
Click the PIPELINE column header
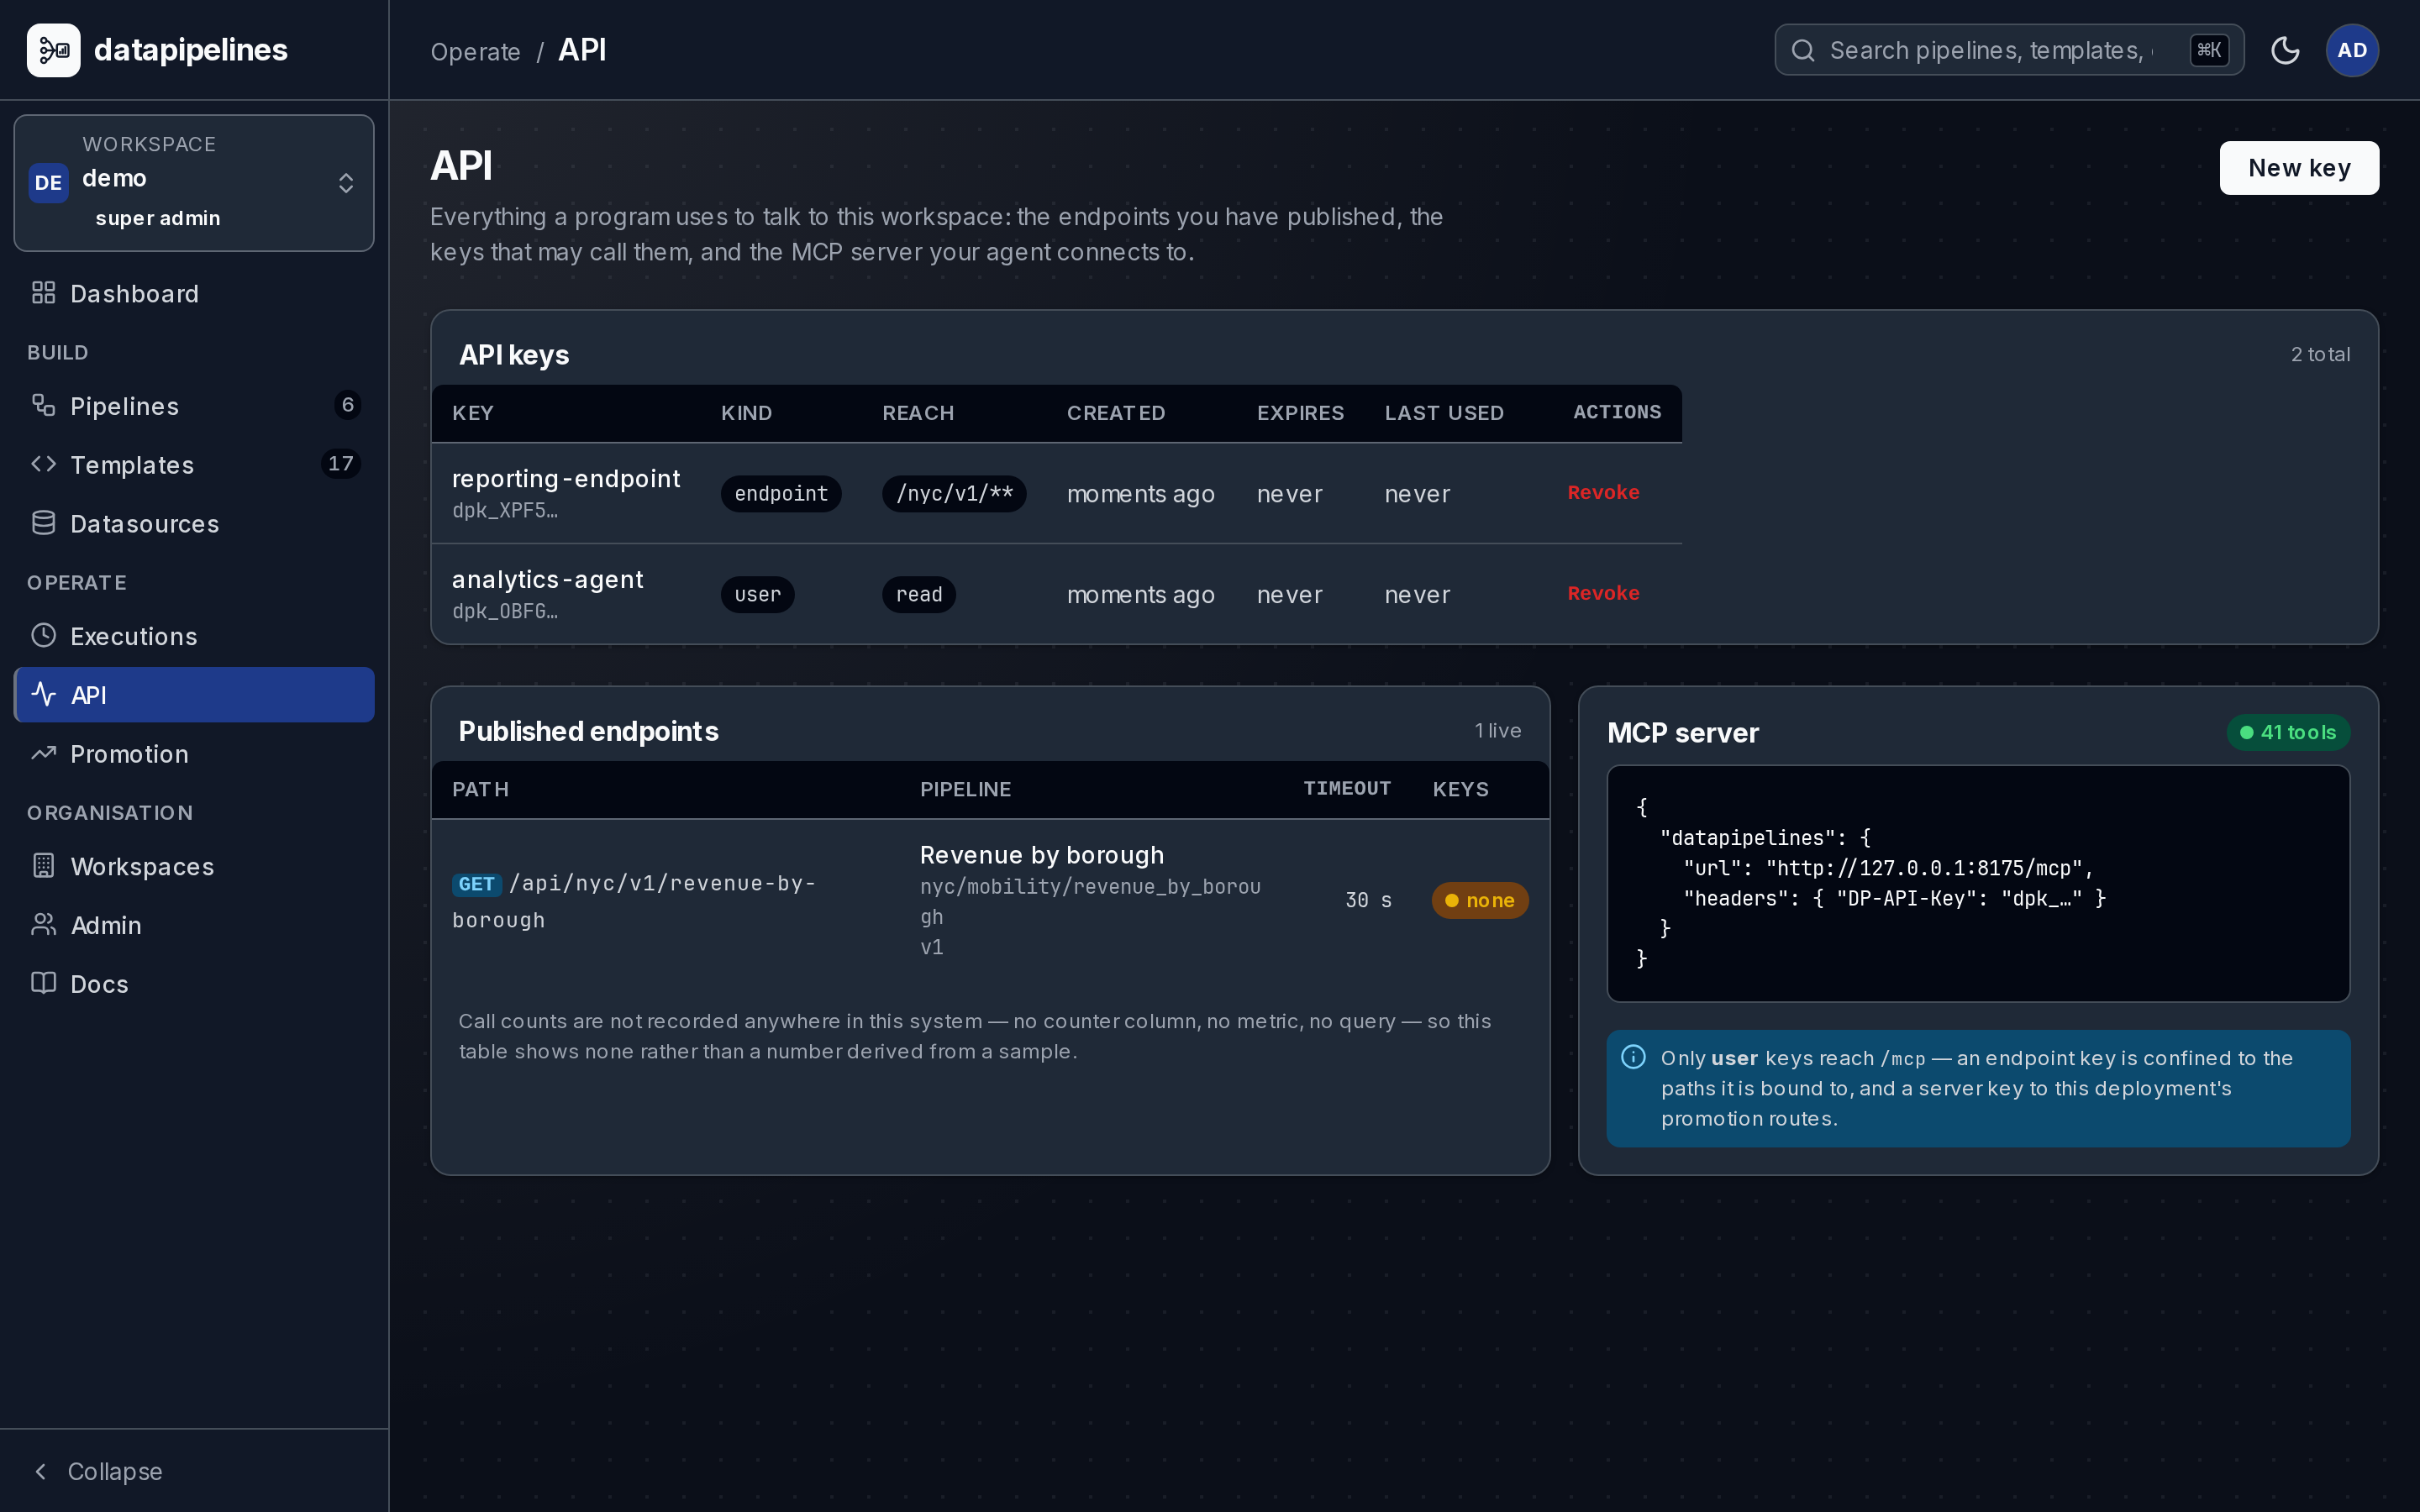coord(965,789)
